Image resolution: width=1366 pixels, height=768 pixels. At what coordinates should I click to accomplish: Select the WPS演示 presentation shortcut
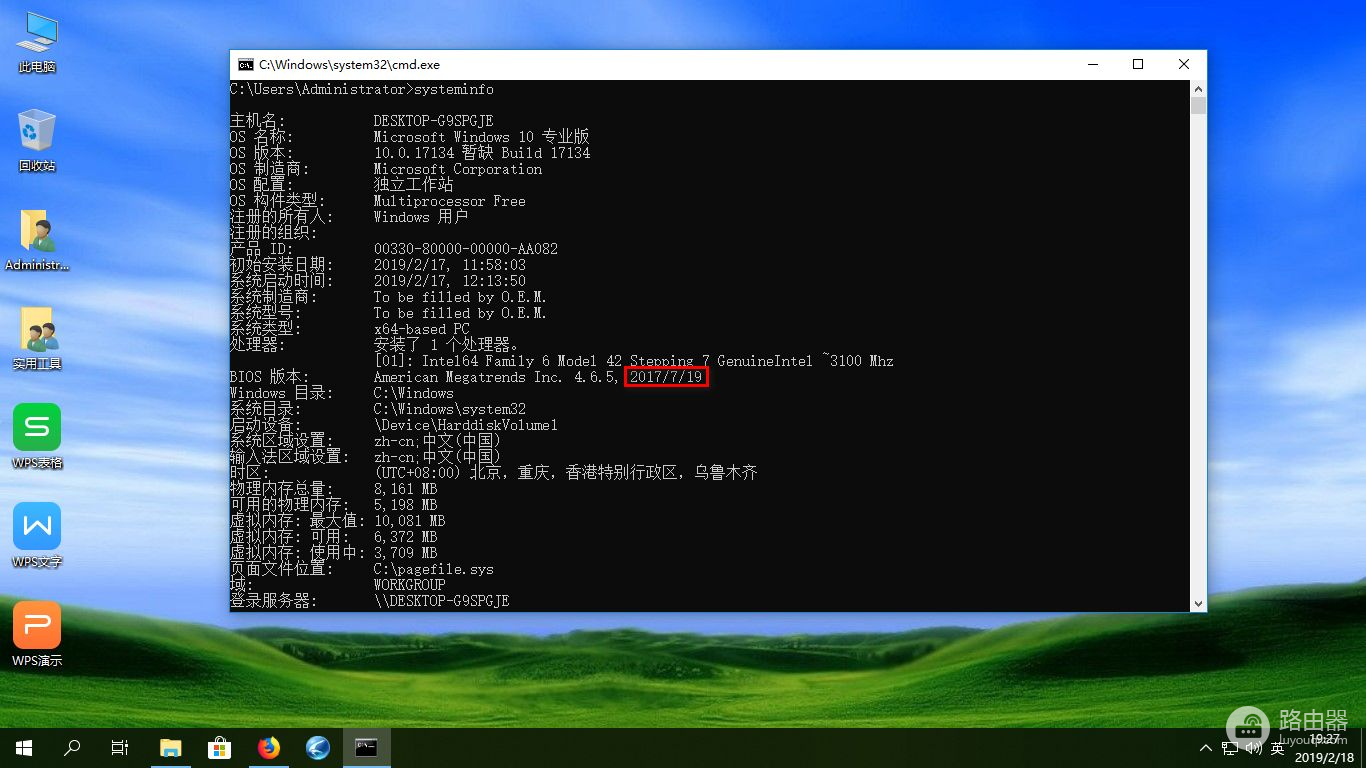click(37, 635)
